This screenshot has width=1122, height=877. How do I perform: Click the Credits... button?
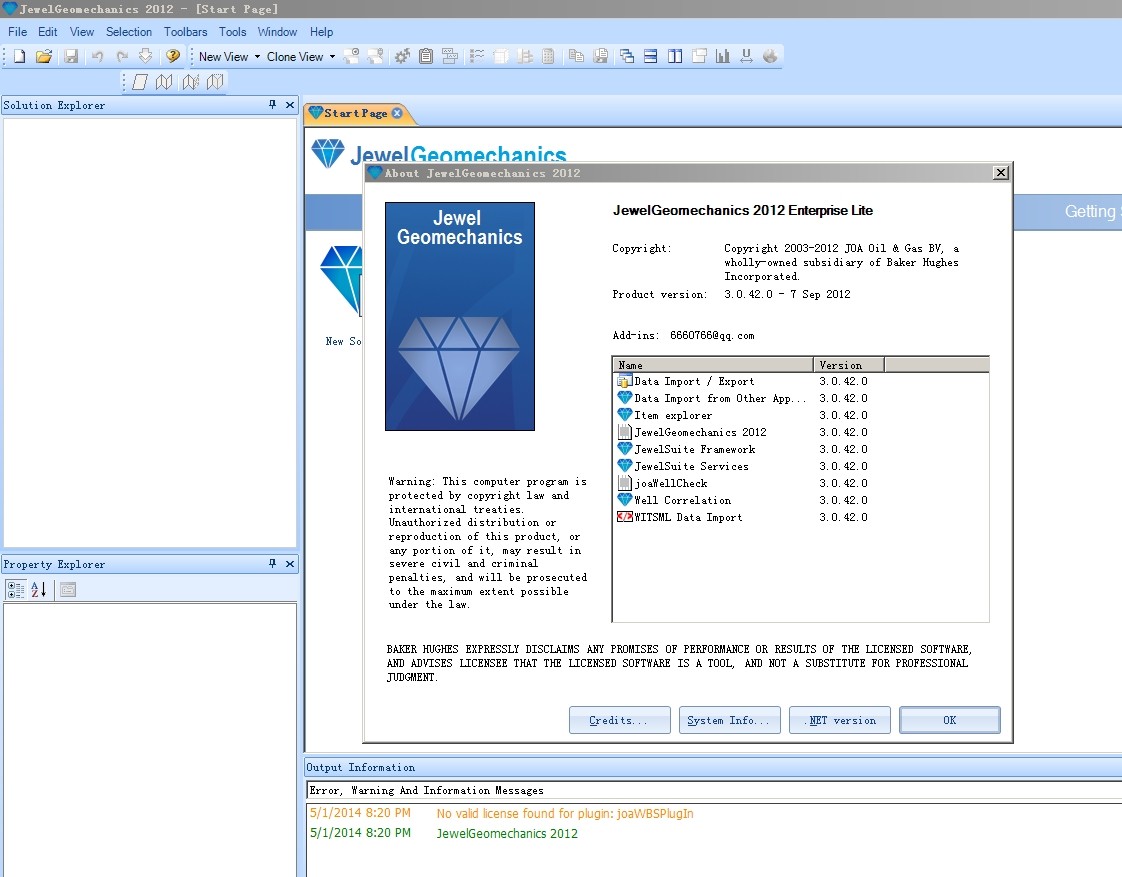pos(620,720)
